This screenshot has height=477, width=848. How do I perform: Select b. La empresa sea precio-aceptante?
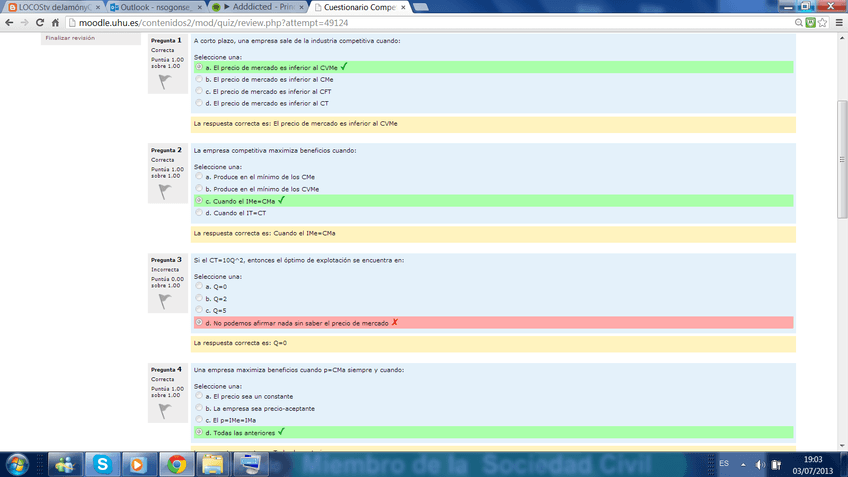pos(199,408)
